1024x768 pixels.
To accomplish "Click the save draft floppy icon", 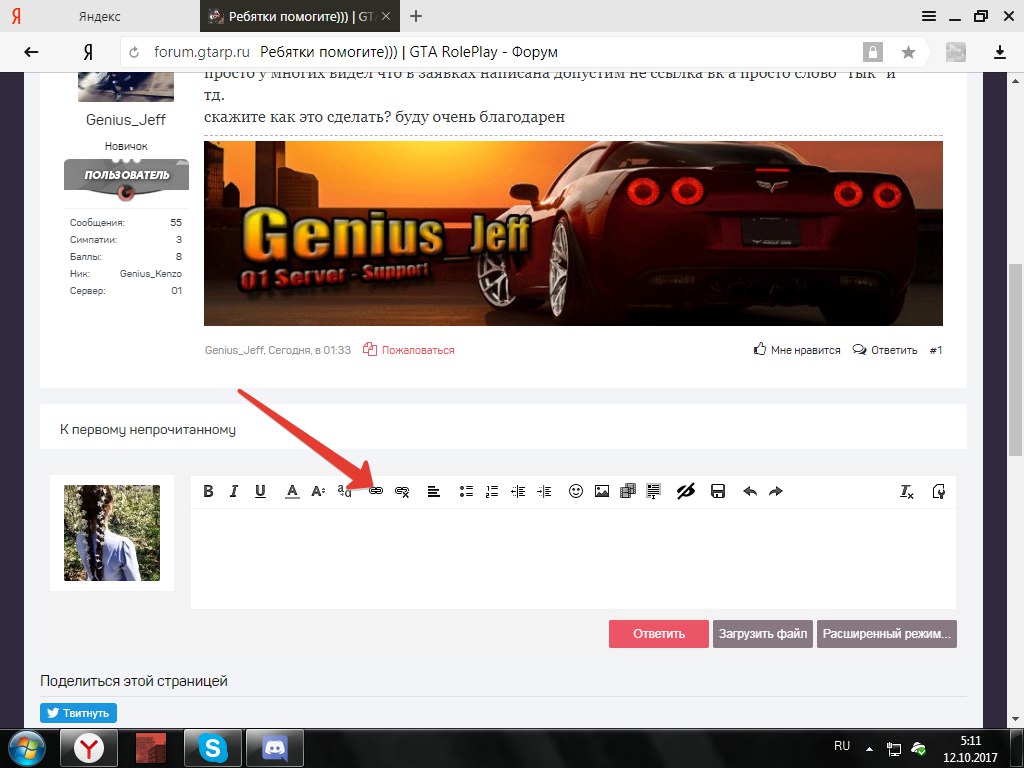I will coord(717,491).
